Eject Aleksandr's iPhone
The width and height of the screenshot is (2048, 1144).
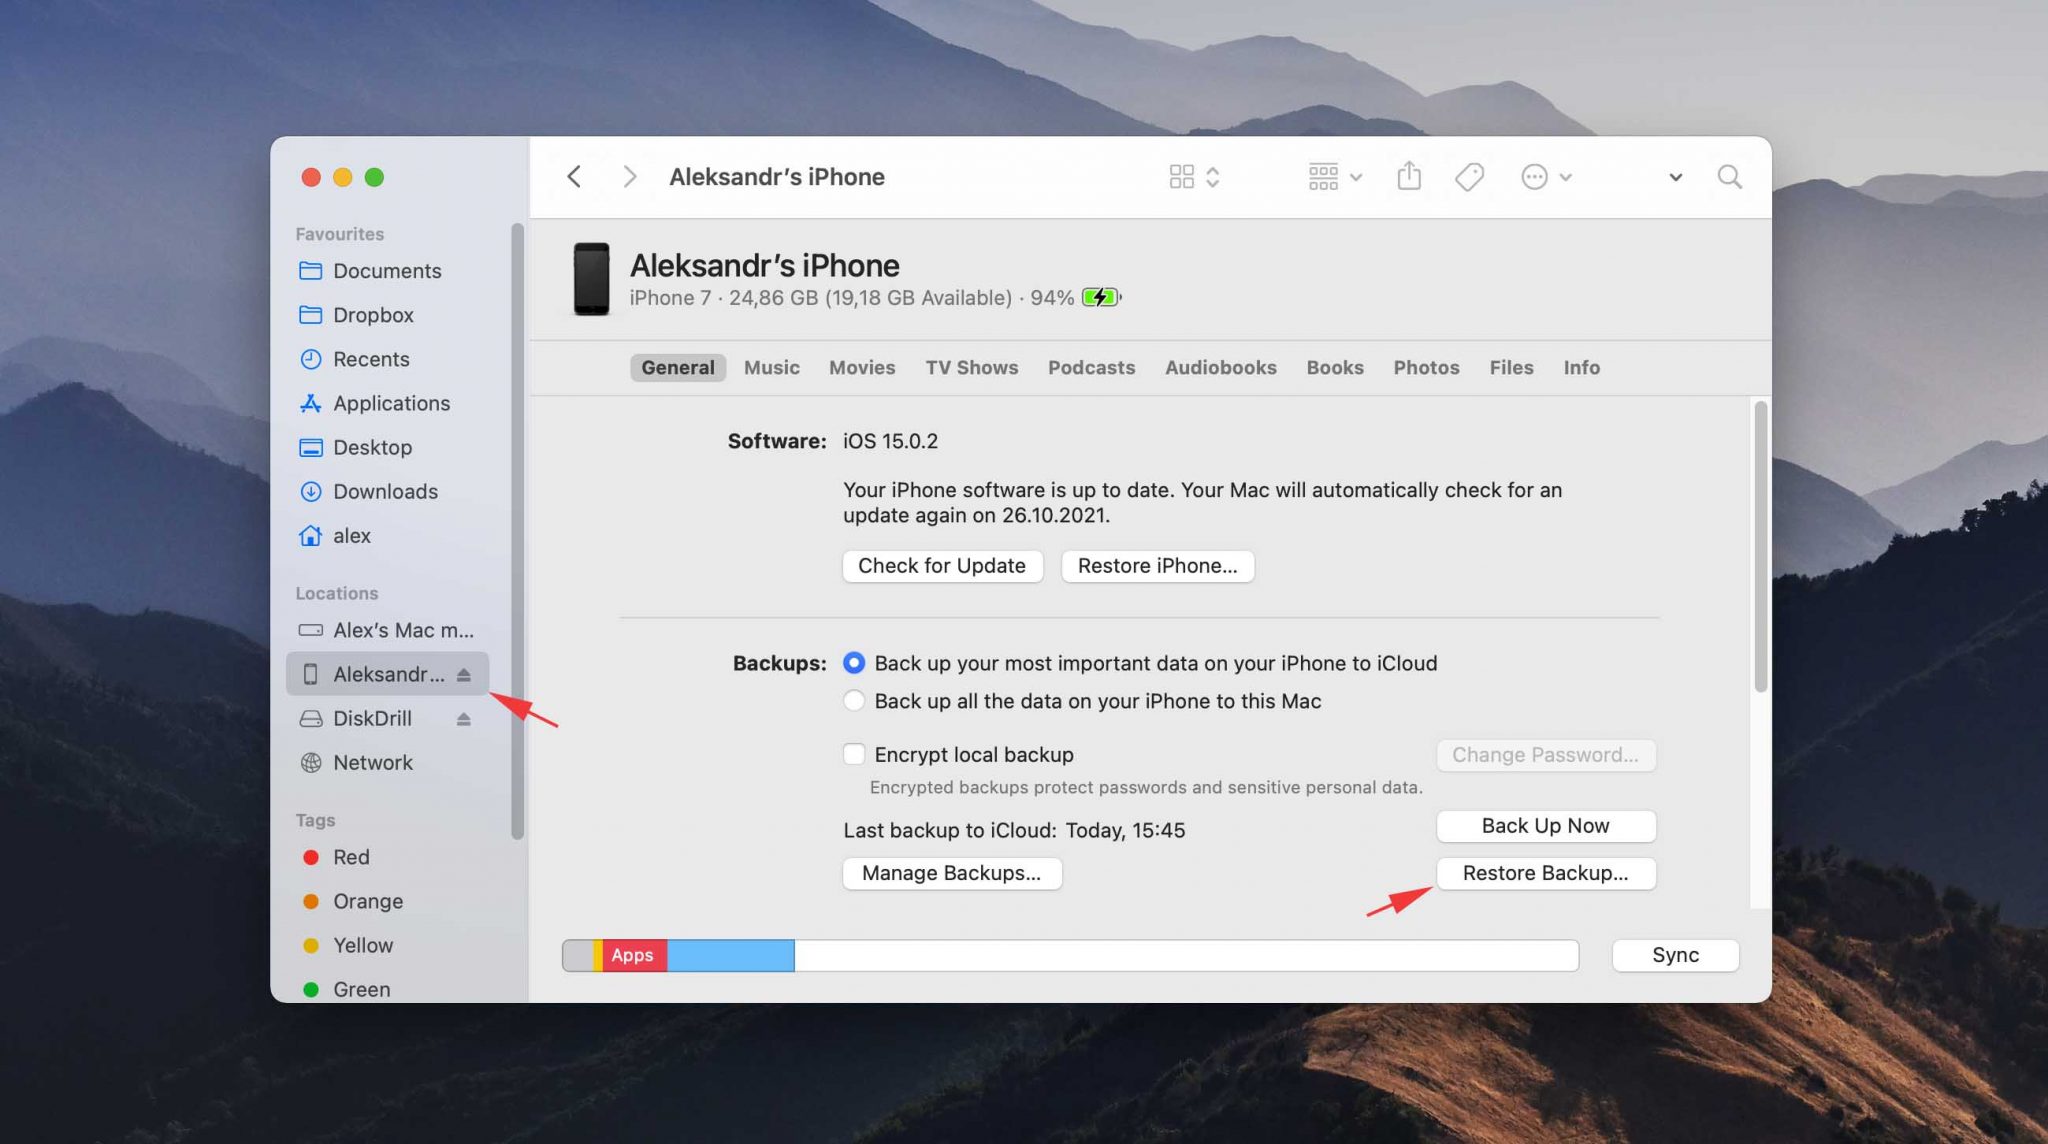(463, 675)
